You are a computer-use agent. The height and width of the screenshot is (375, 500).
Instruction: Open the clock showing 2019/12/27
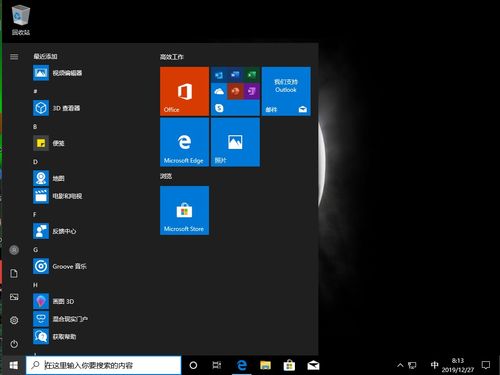pos(458,365)
